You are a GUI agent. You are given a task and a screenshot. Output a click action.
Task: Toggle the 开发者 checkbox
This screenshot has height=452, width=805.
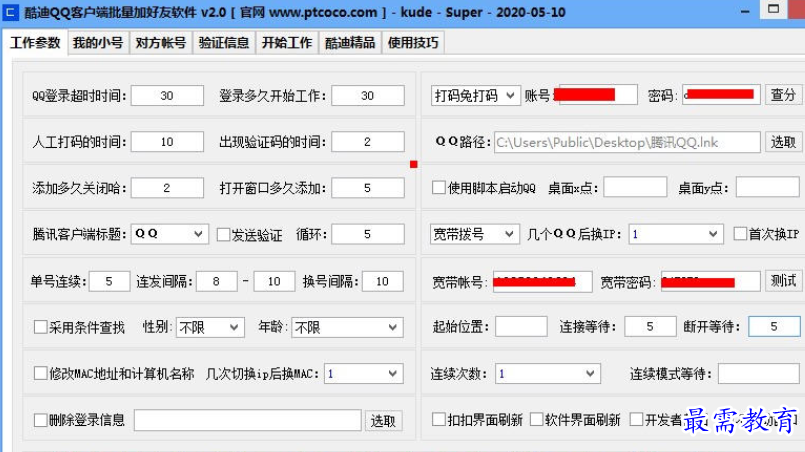tap(636, 419)
